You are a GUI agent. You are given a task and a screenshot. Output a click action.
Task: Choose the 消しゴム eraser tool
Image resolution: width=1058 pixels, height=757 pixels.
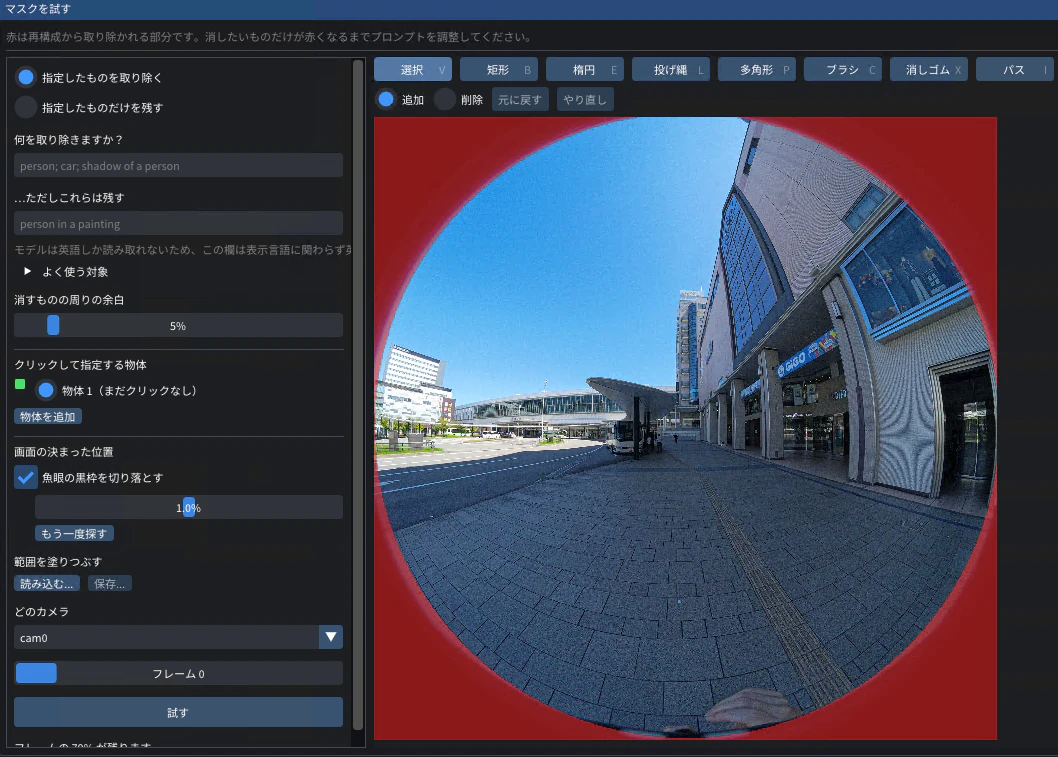(x=929, y=69)
